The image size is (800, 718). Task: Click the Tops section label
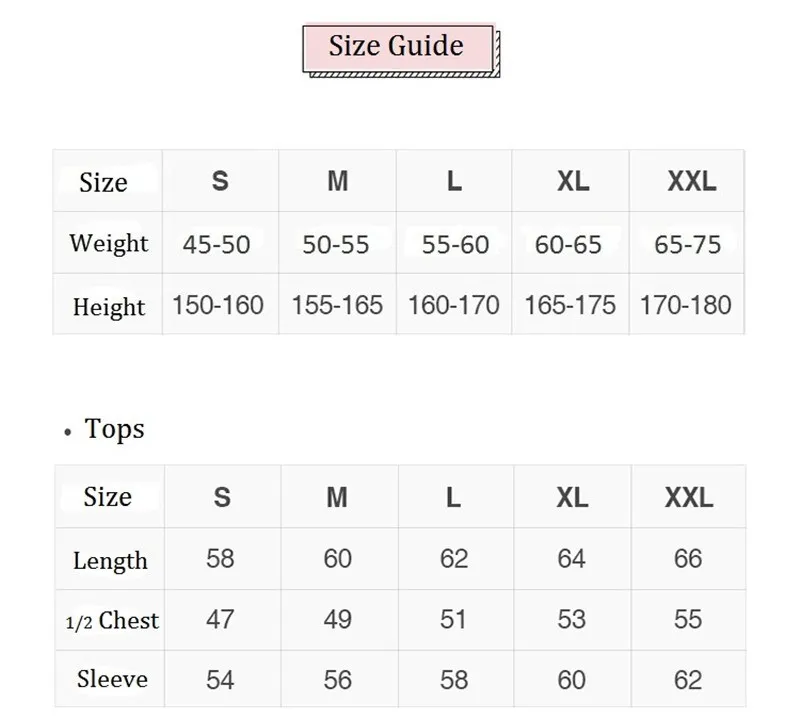114,429
